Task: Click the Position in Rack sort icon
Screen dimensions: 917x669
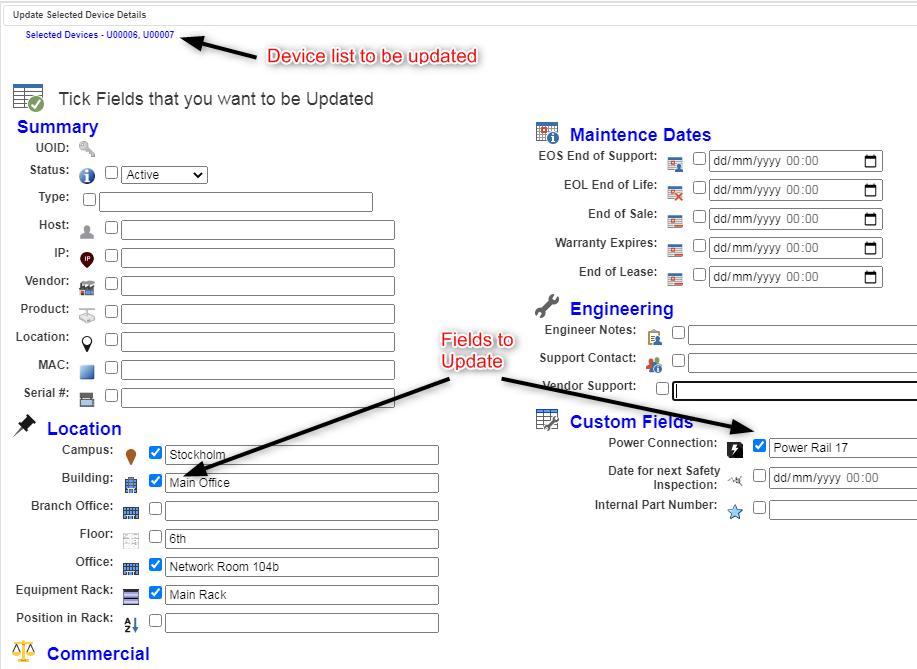Action: 131,625
